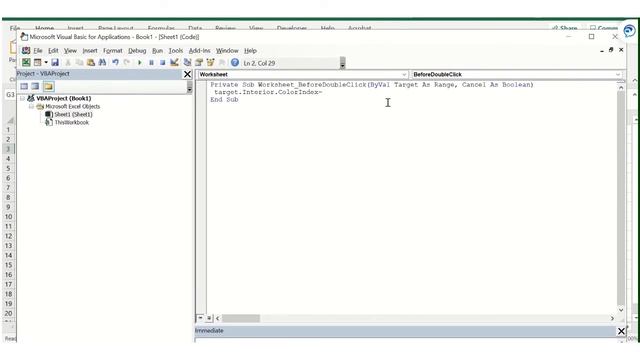The width and height of the screenshot is (640, 360).
Task: Toggle Design Mode icon
Action: tap(174, 62)
